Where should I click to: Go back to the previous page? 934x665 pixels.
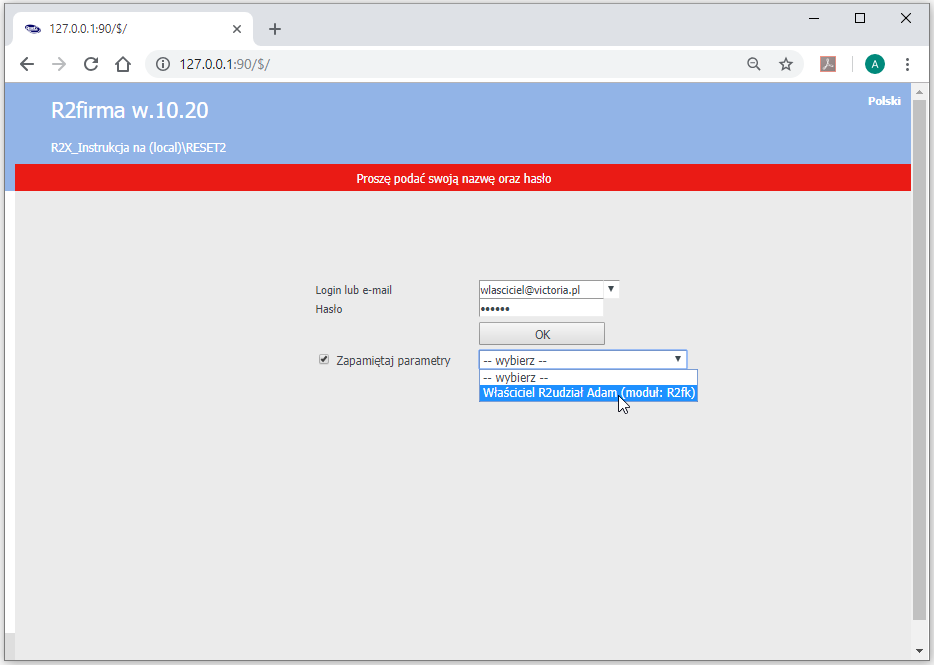click(27, 64)
